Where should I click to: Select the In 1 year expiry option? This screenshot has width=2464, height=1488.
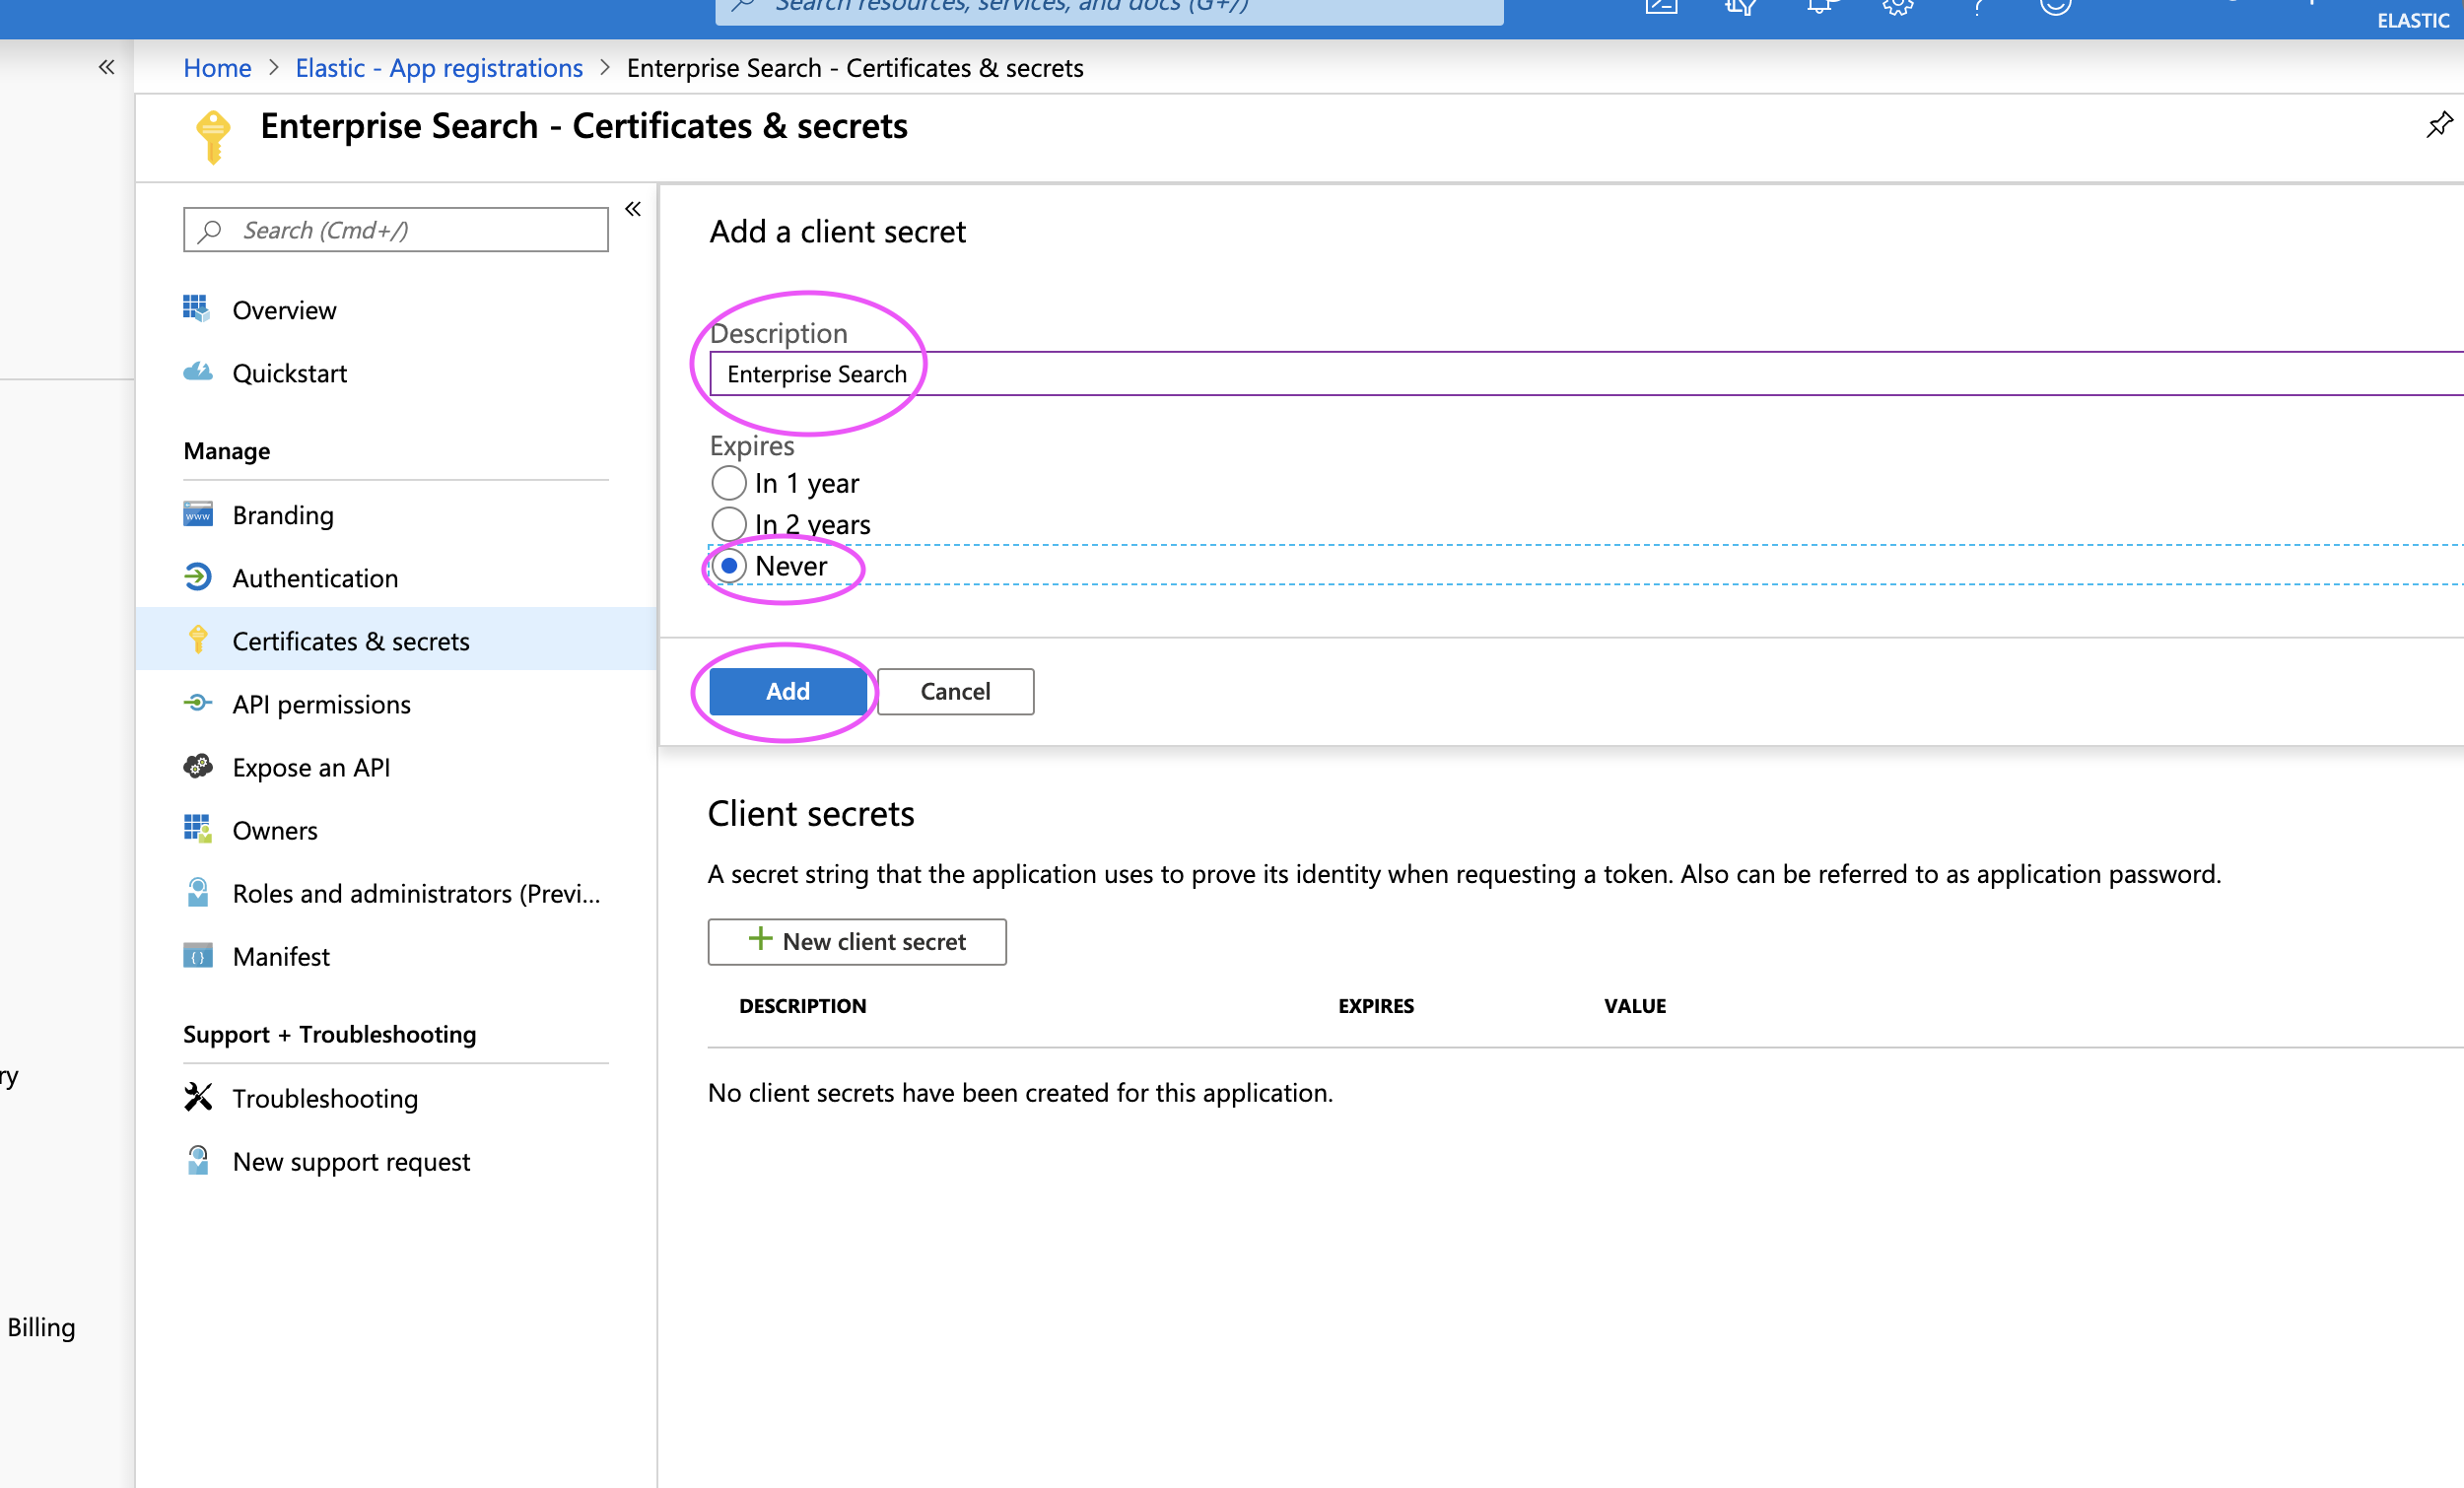[x=729, y=483]
